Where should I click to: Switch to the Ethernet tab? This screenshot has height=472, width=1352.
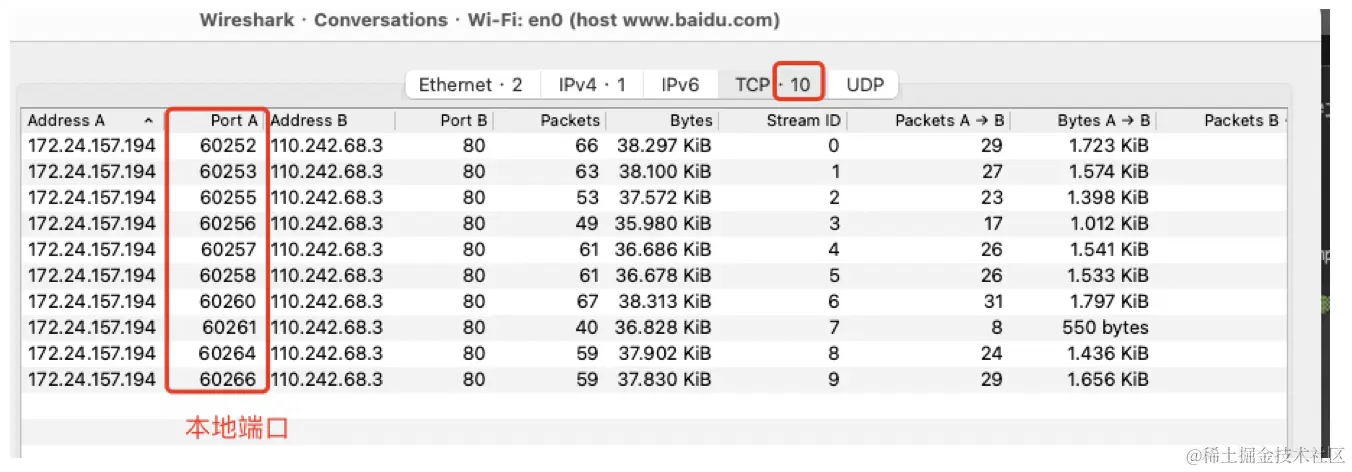(x=470, y=85)
